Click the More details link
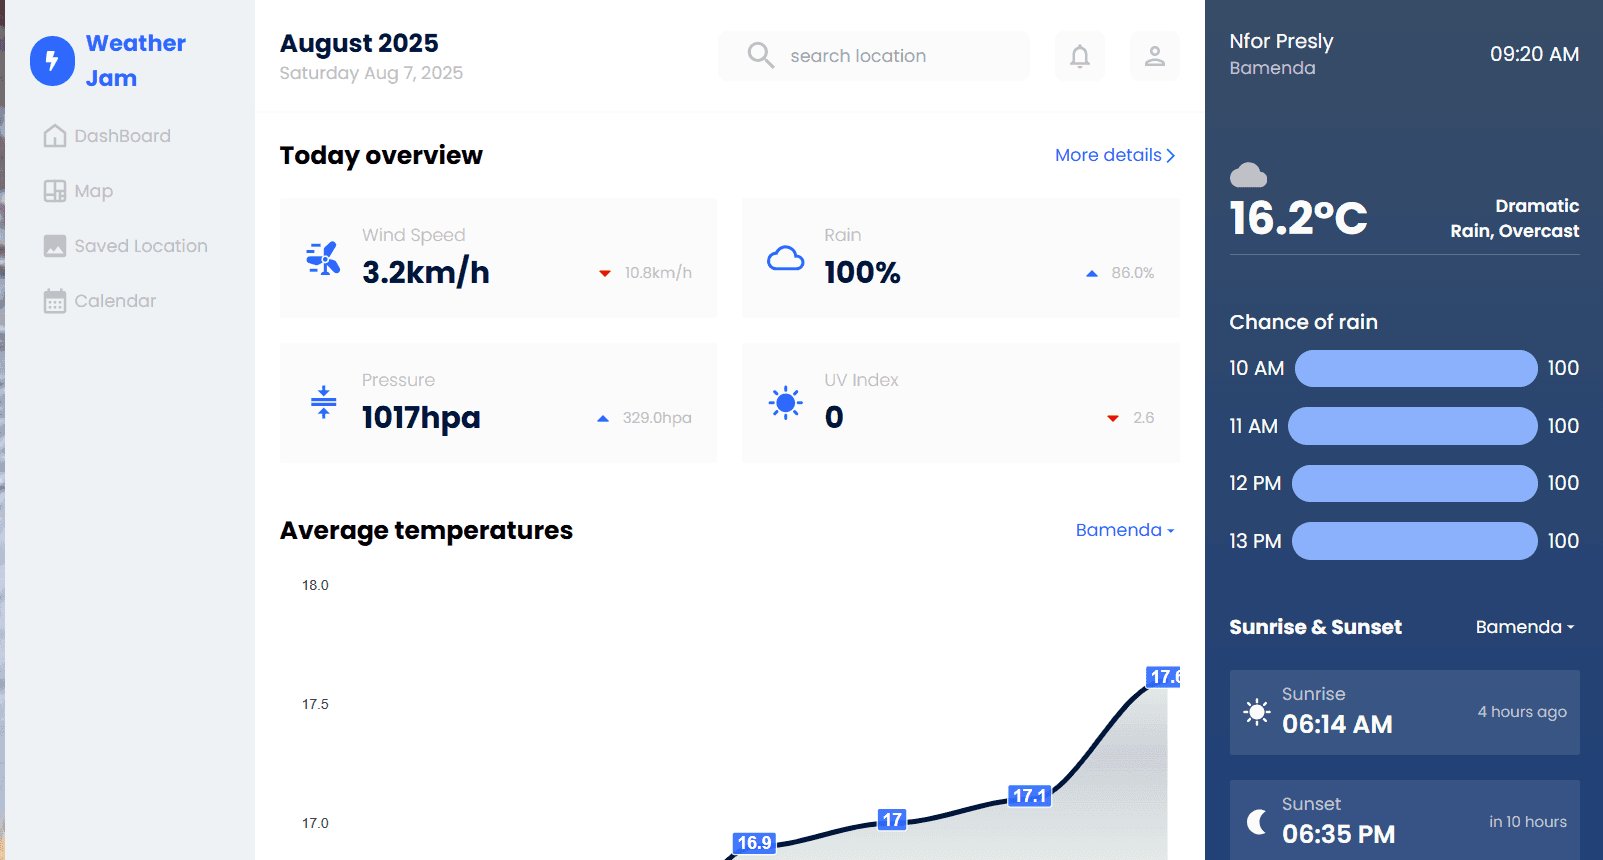The image size is (1603, 860). pos(1114,155)
